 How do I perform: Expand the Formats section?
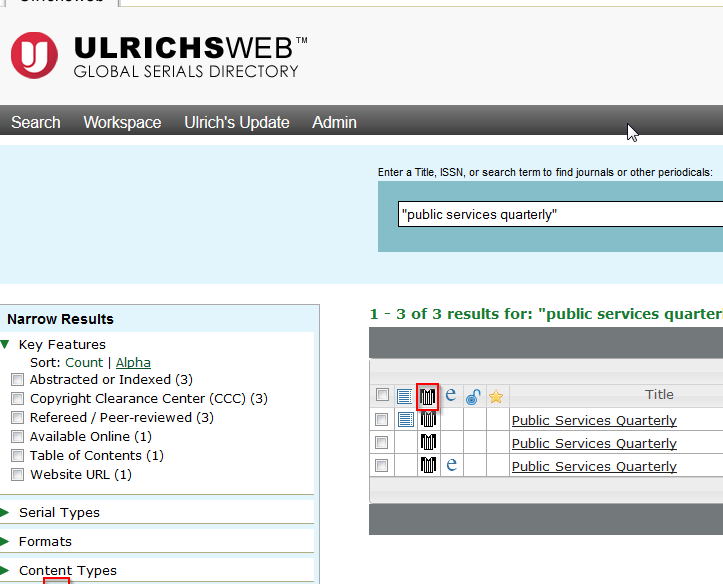click(5, 541)
